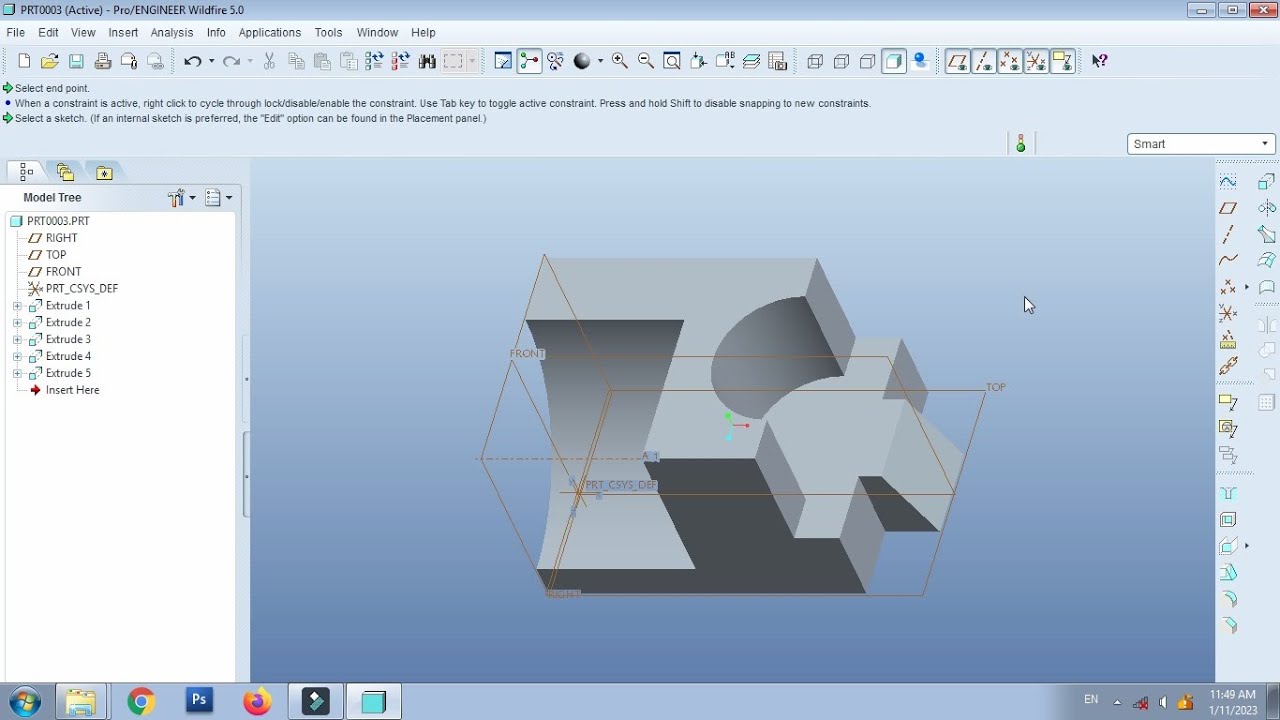Select the Extrude tool
The width and height of the screenshot is (1280, 720).
point(1267,182)
